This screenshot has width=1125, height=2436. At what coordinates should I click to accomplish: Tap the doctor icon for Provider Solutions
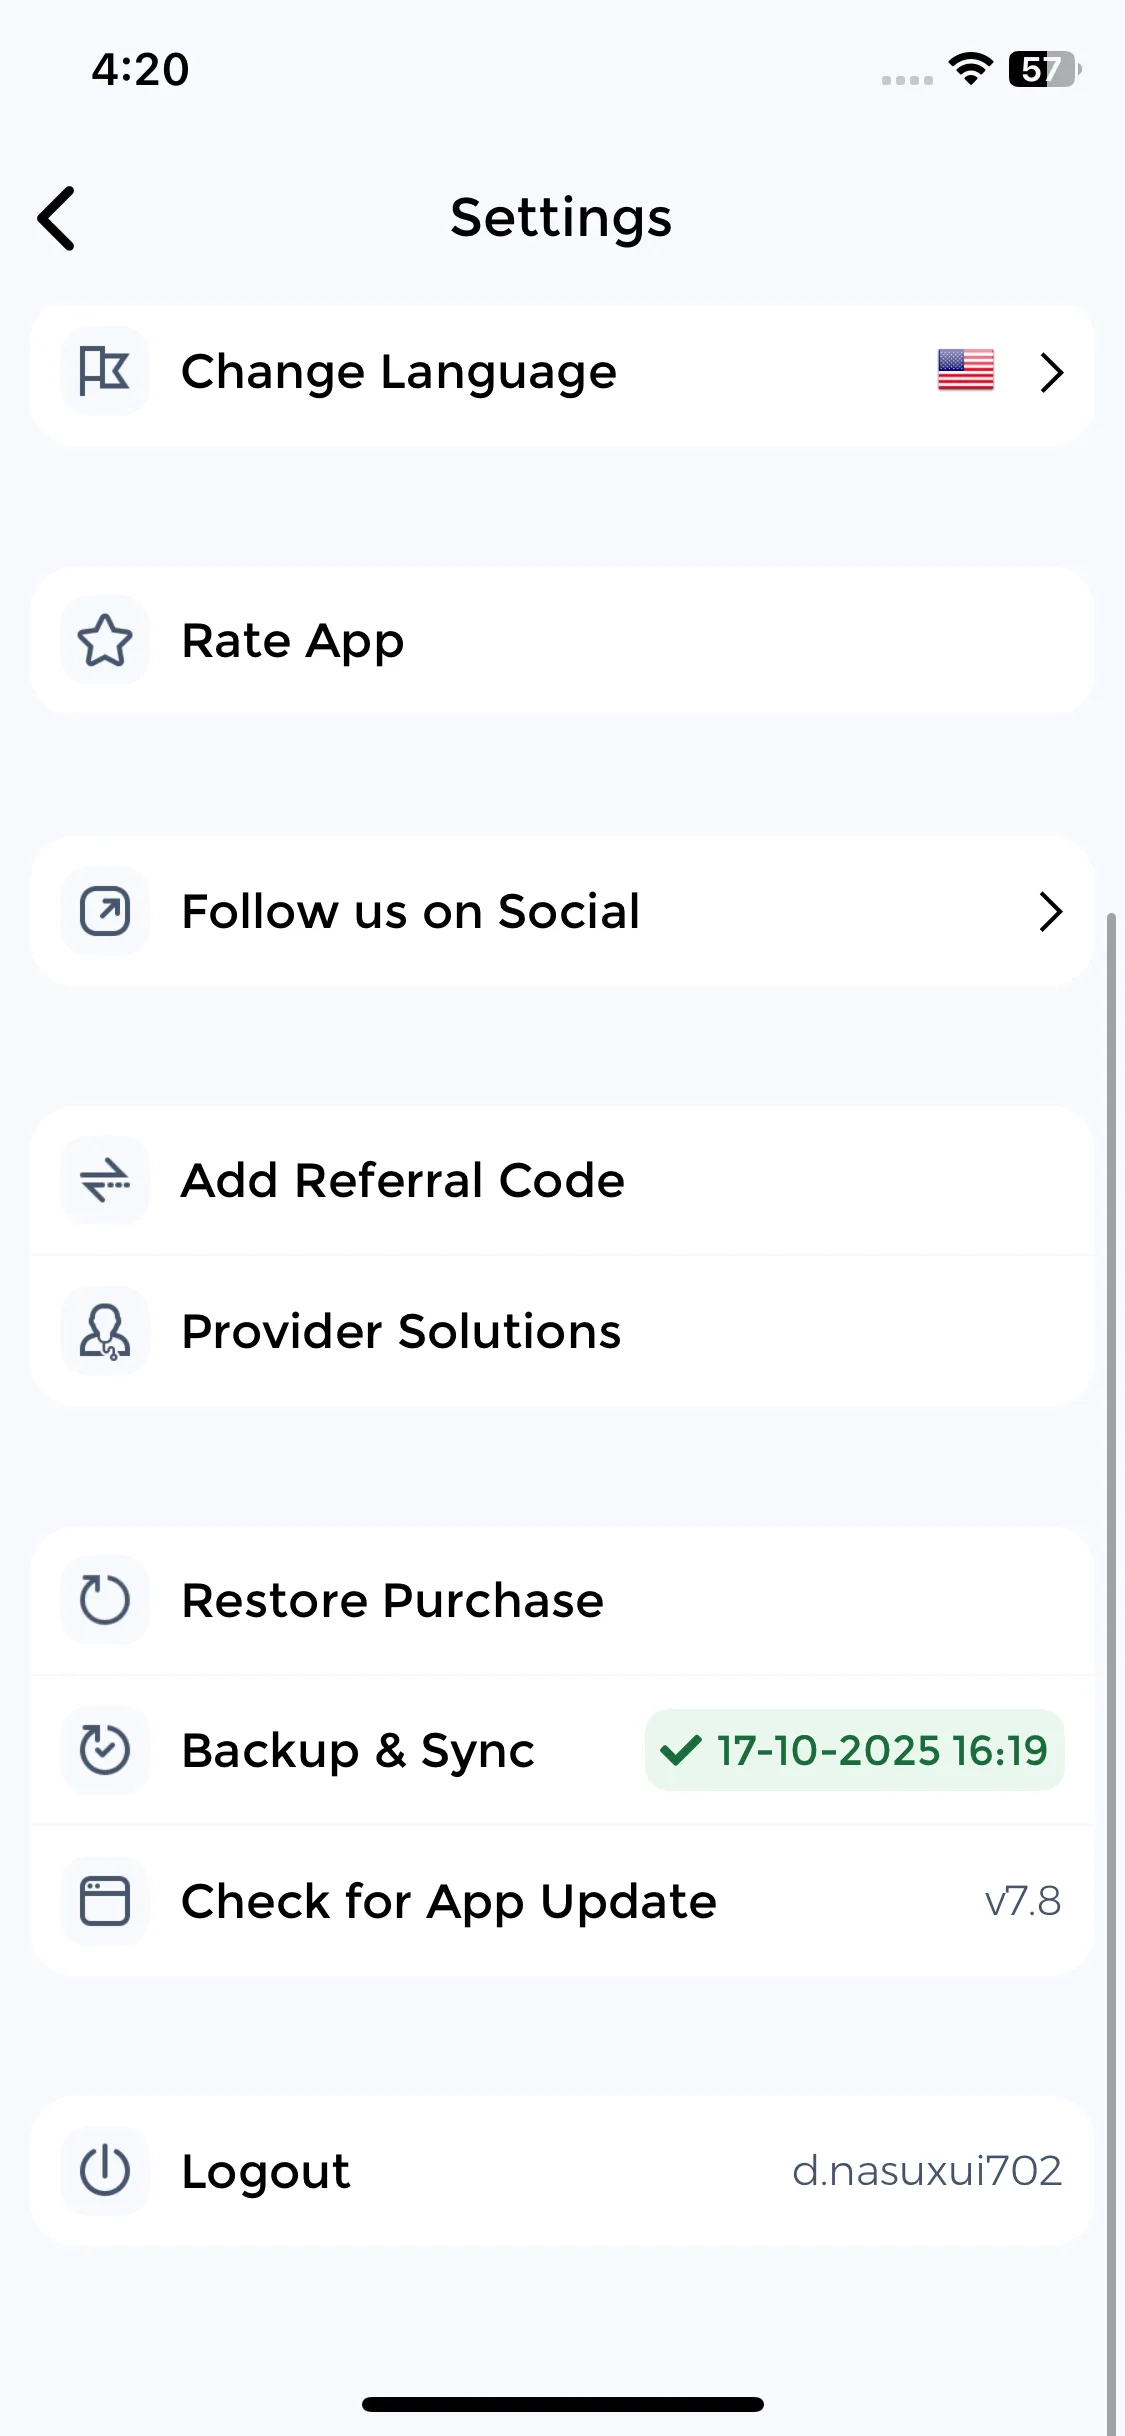tap(105, 1331)
